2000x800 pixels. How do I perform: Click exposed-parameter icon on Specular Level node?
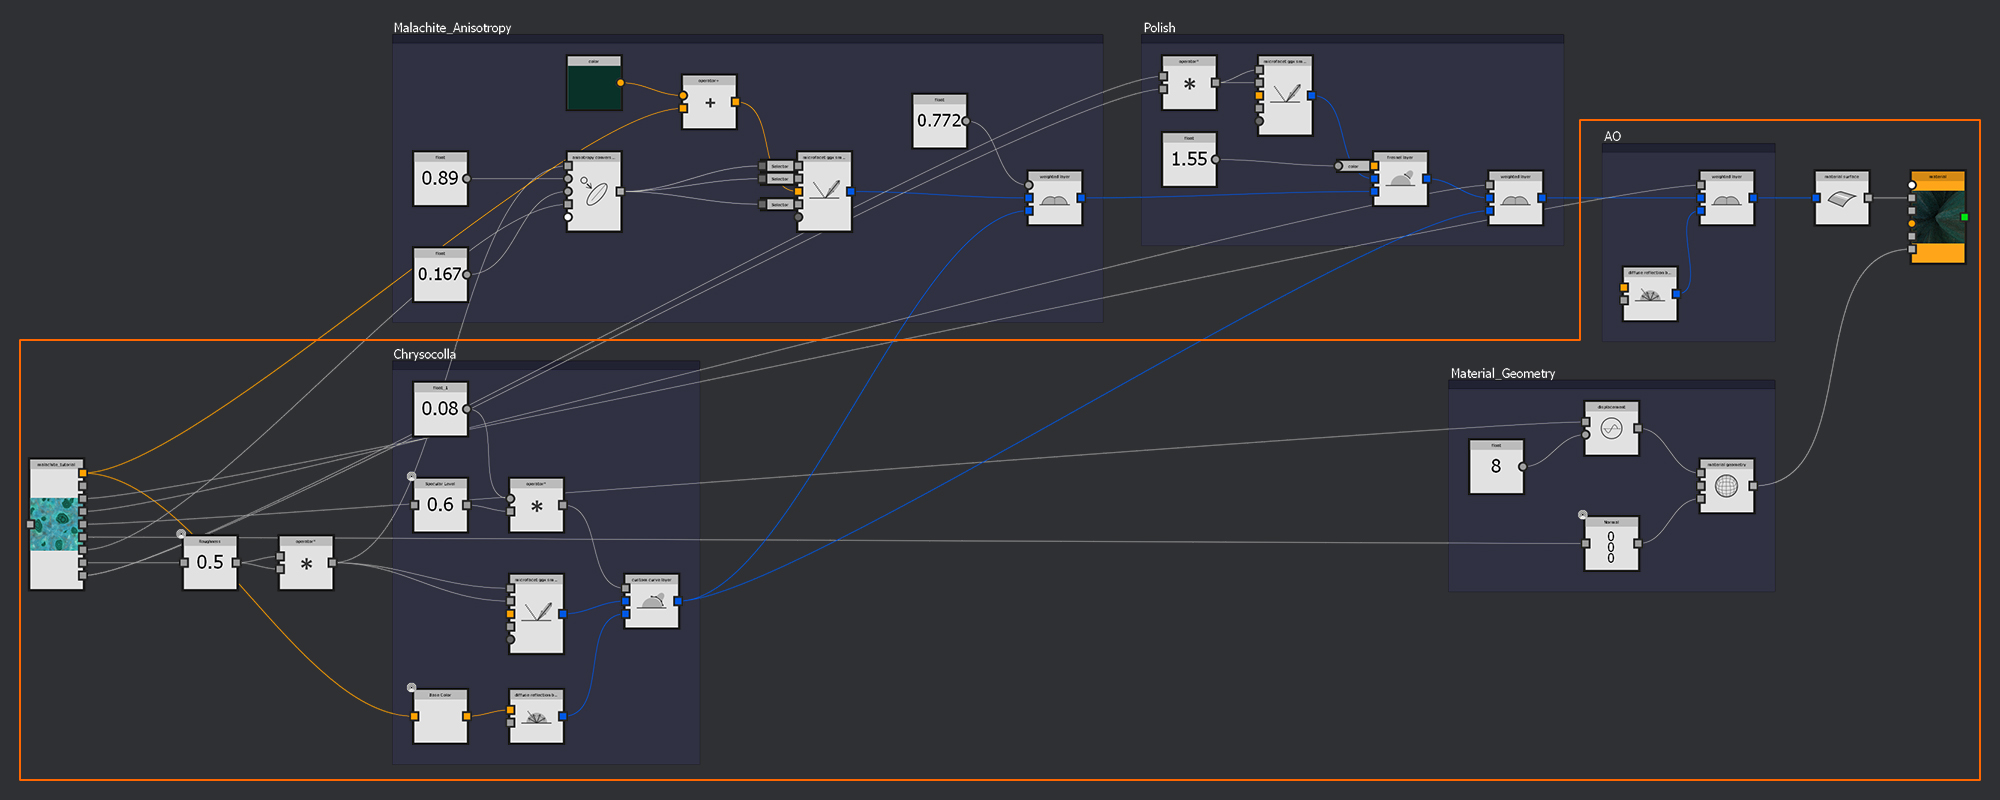pyautogui.click(x=411, y=476)
